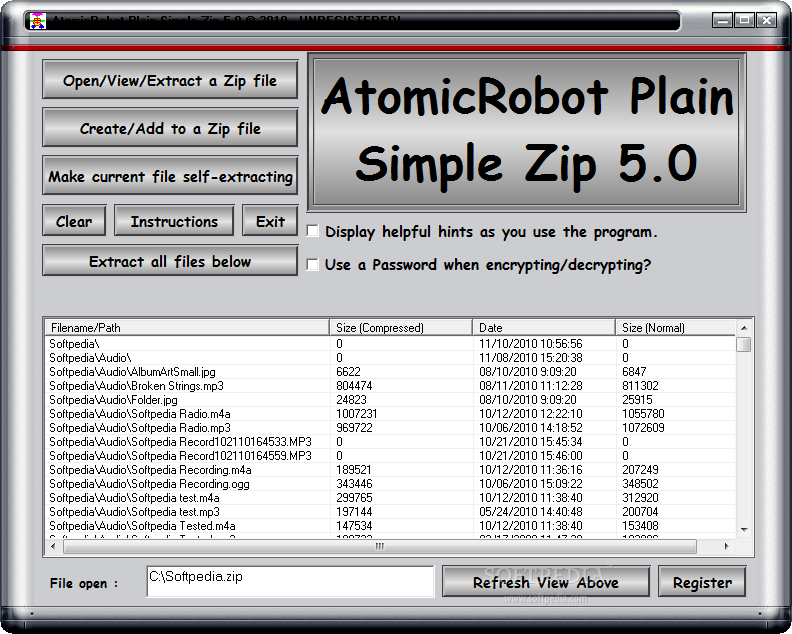Make current file self-extracting
Viewport: 792px width, 634px height.
(x=170, y=176)
